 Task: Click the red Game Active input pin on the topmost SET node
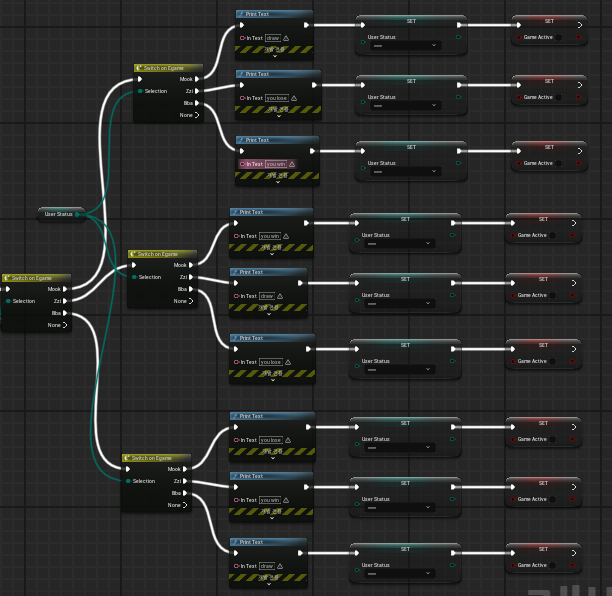click(519, 37)
